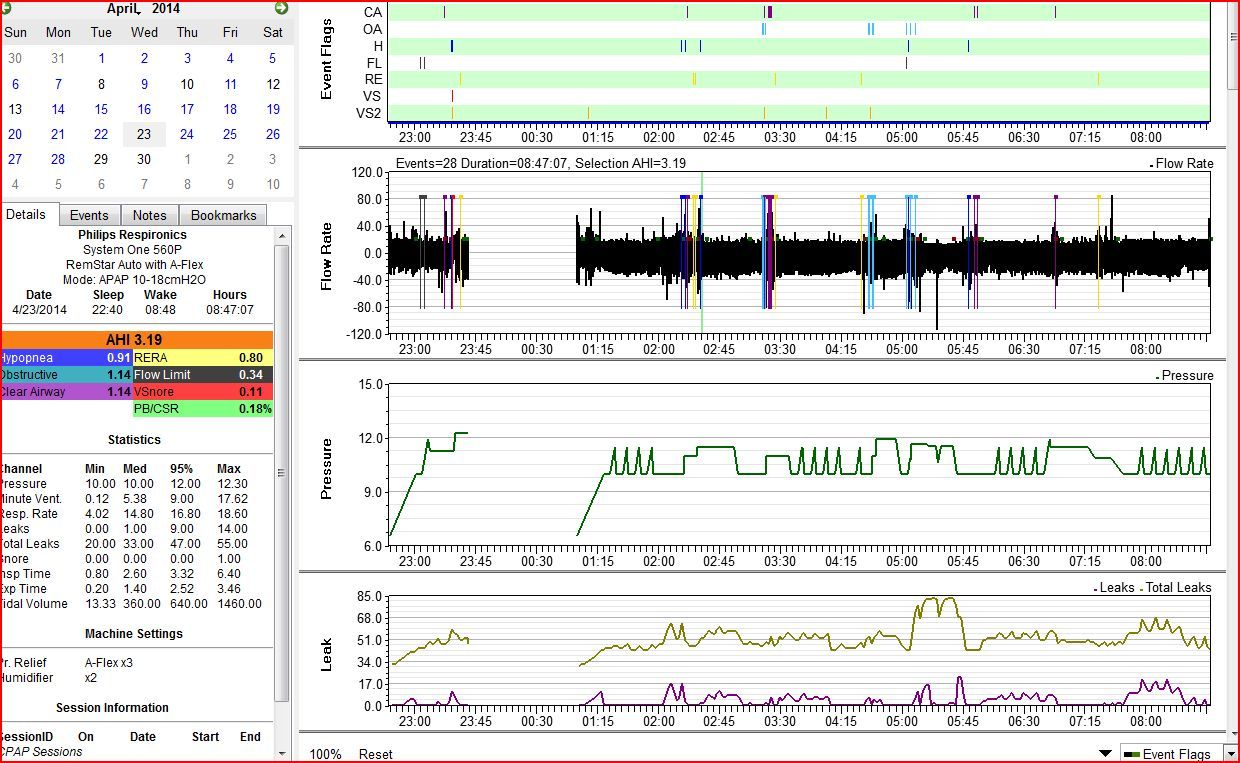This screenshot has width=1240, height=763.
Task: Select April 19 in the calendar
Action: [x=273, y=109]
